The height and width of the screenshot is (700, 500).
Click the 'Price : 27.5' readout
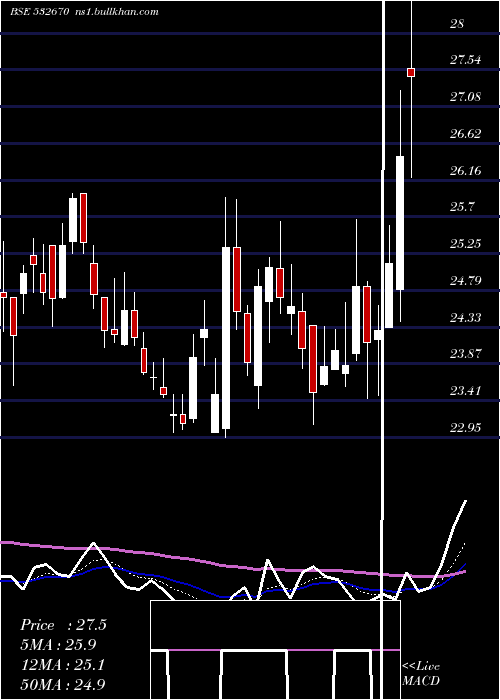(x=63, y=625)
